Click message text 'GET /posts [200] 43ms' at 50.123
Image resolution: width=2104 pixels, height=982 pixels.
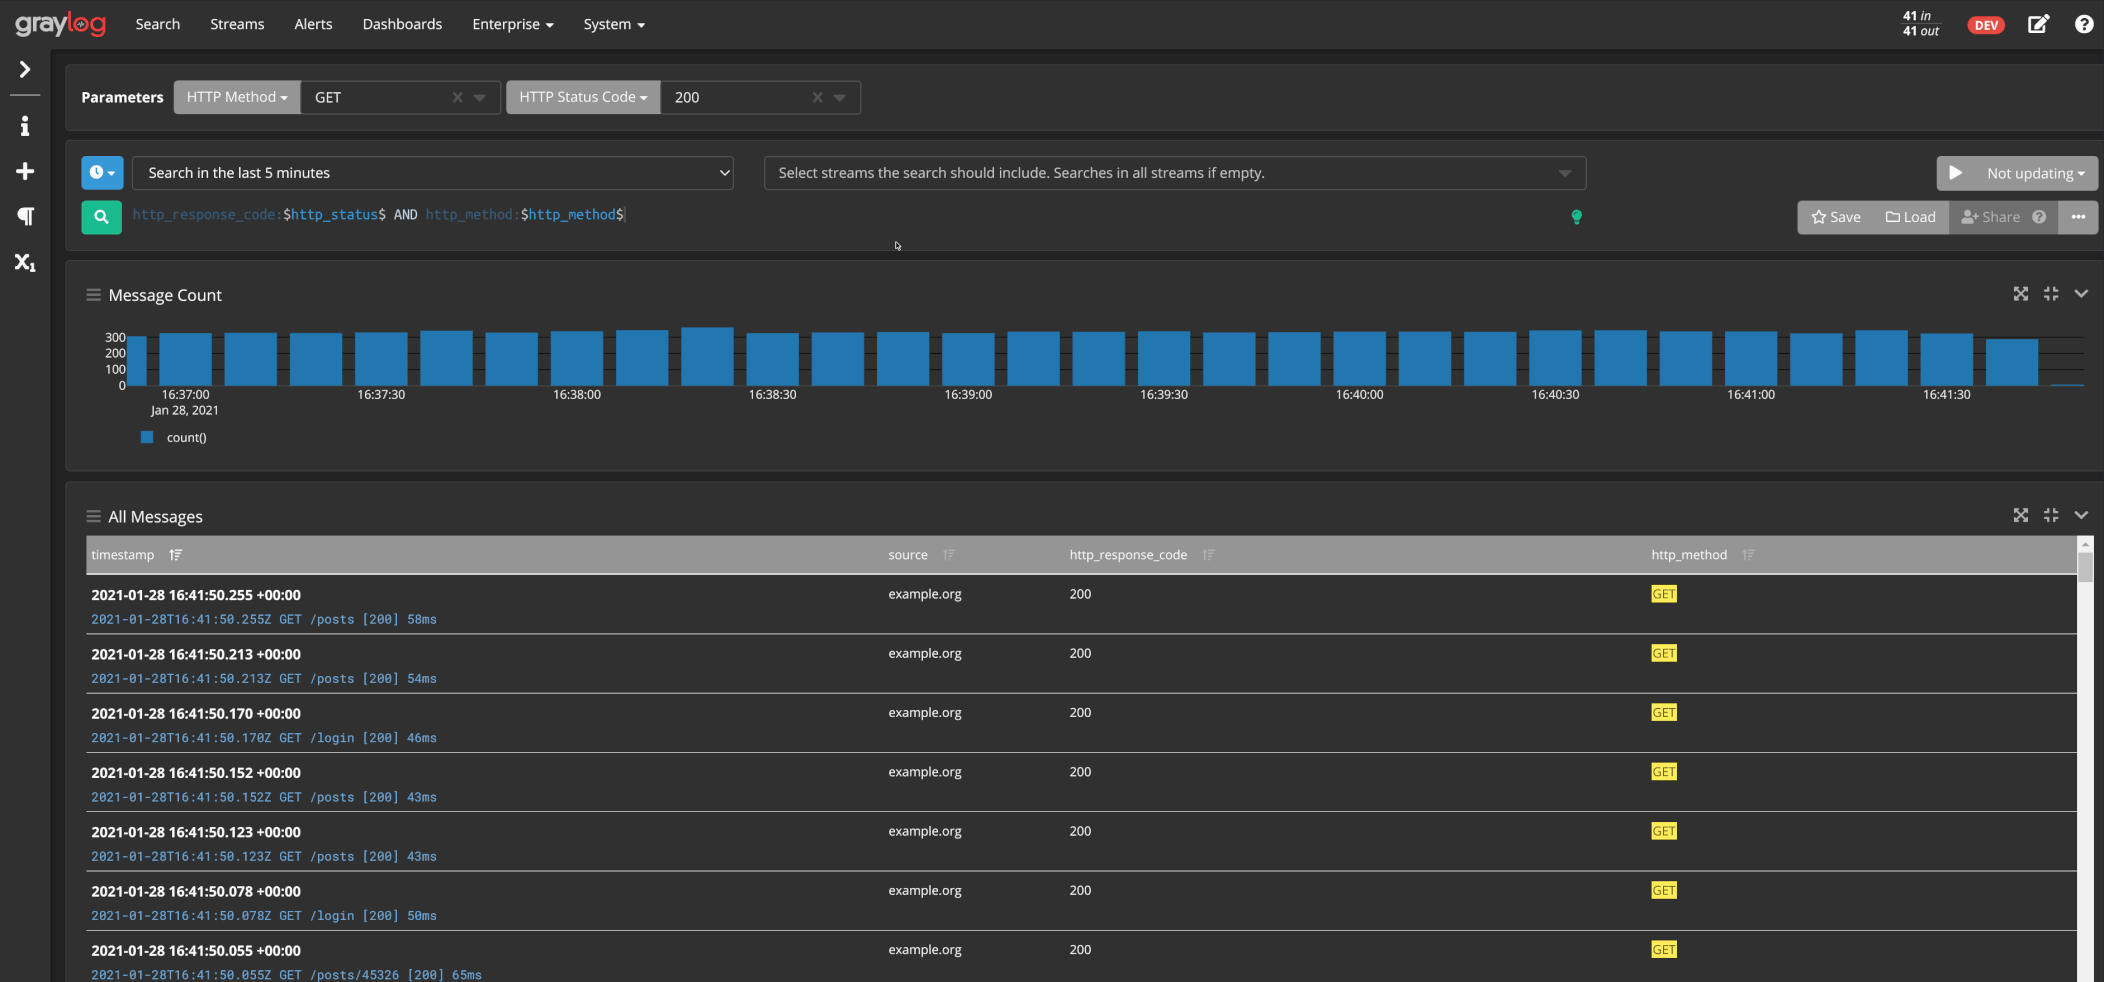coord(358,857)
